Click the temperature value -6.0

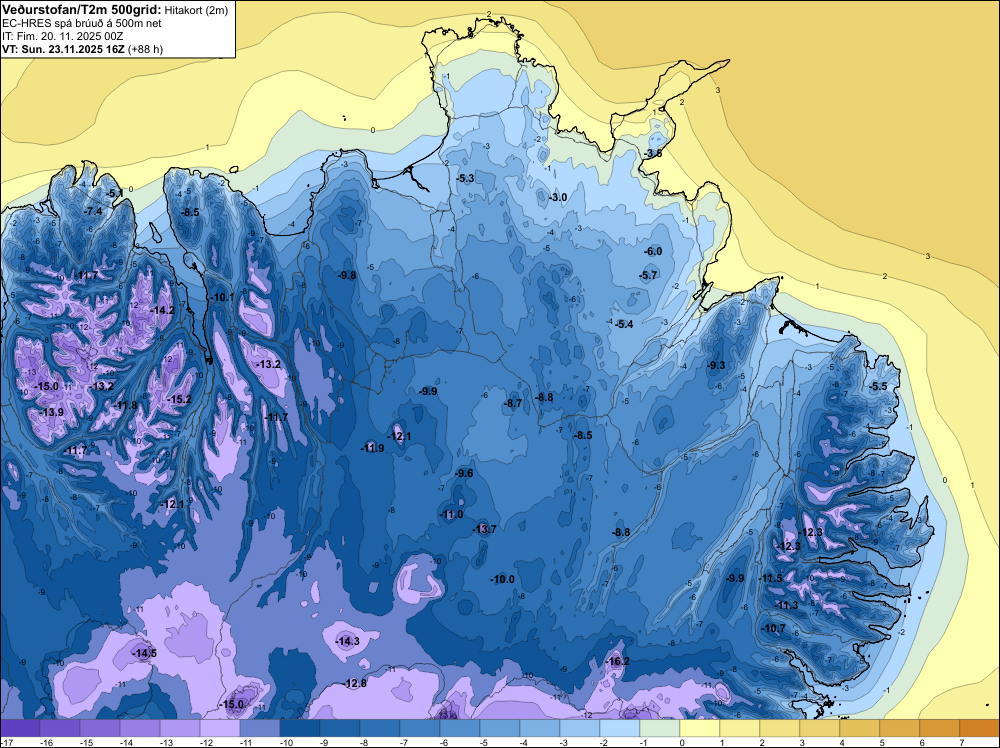(x=652, y=251)
